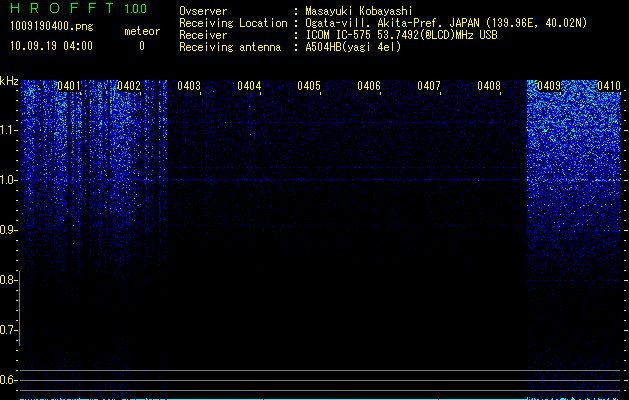Click the HROFFT program title
The width and height of the screenshot is (629, 400).
[62, 8]
